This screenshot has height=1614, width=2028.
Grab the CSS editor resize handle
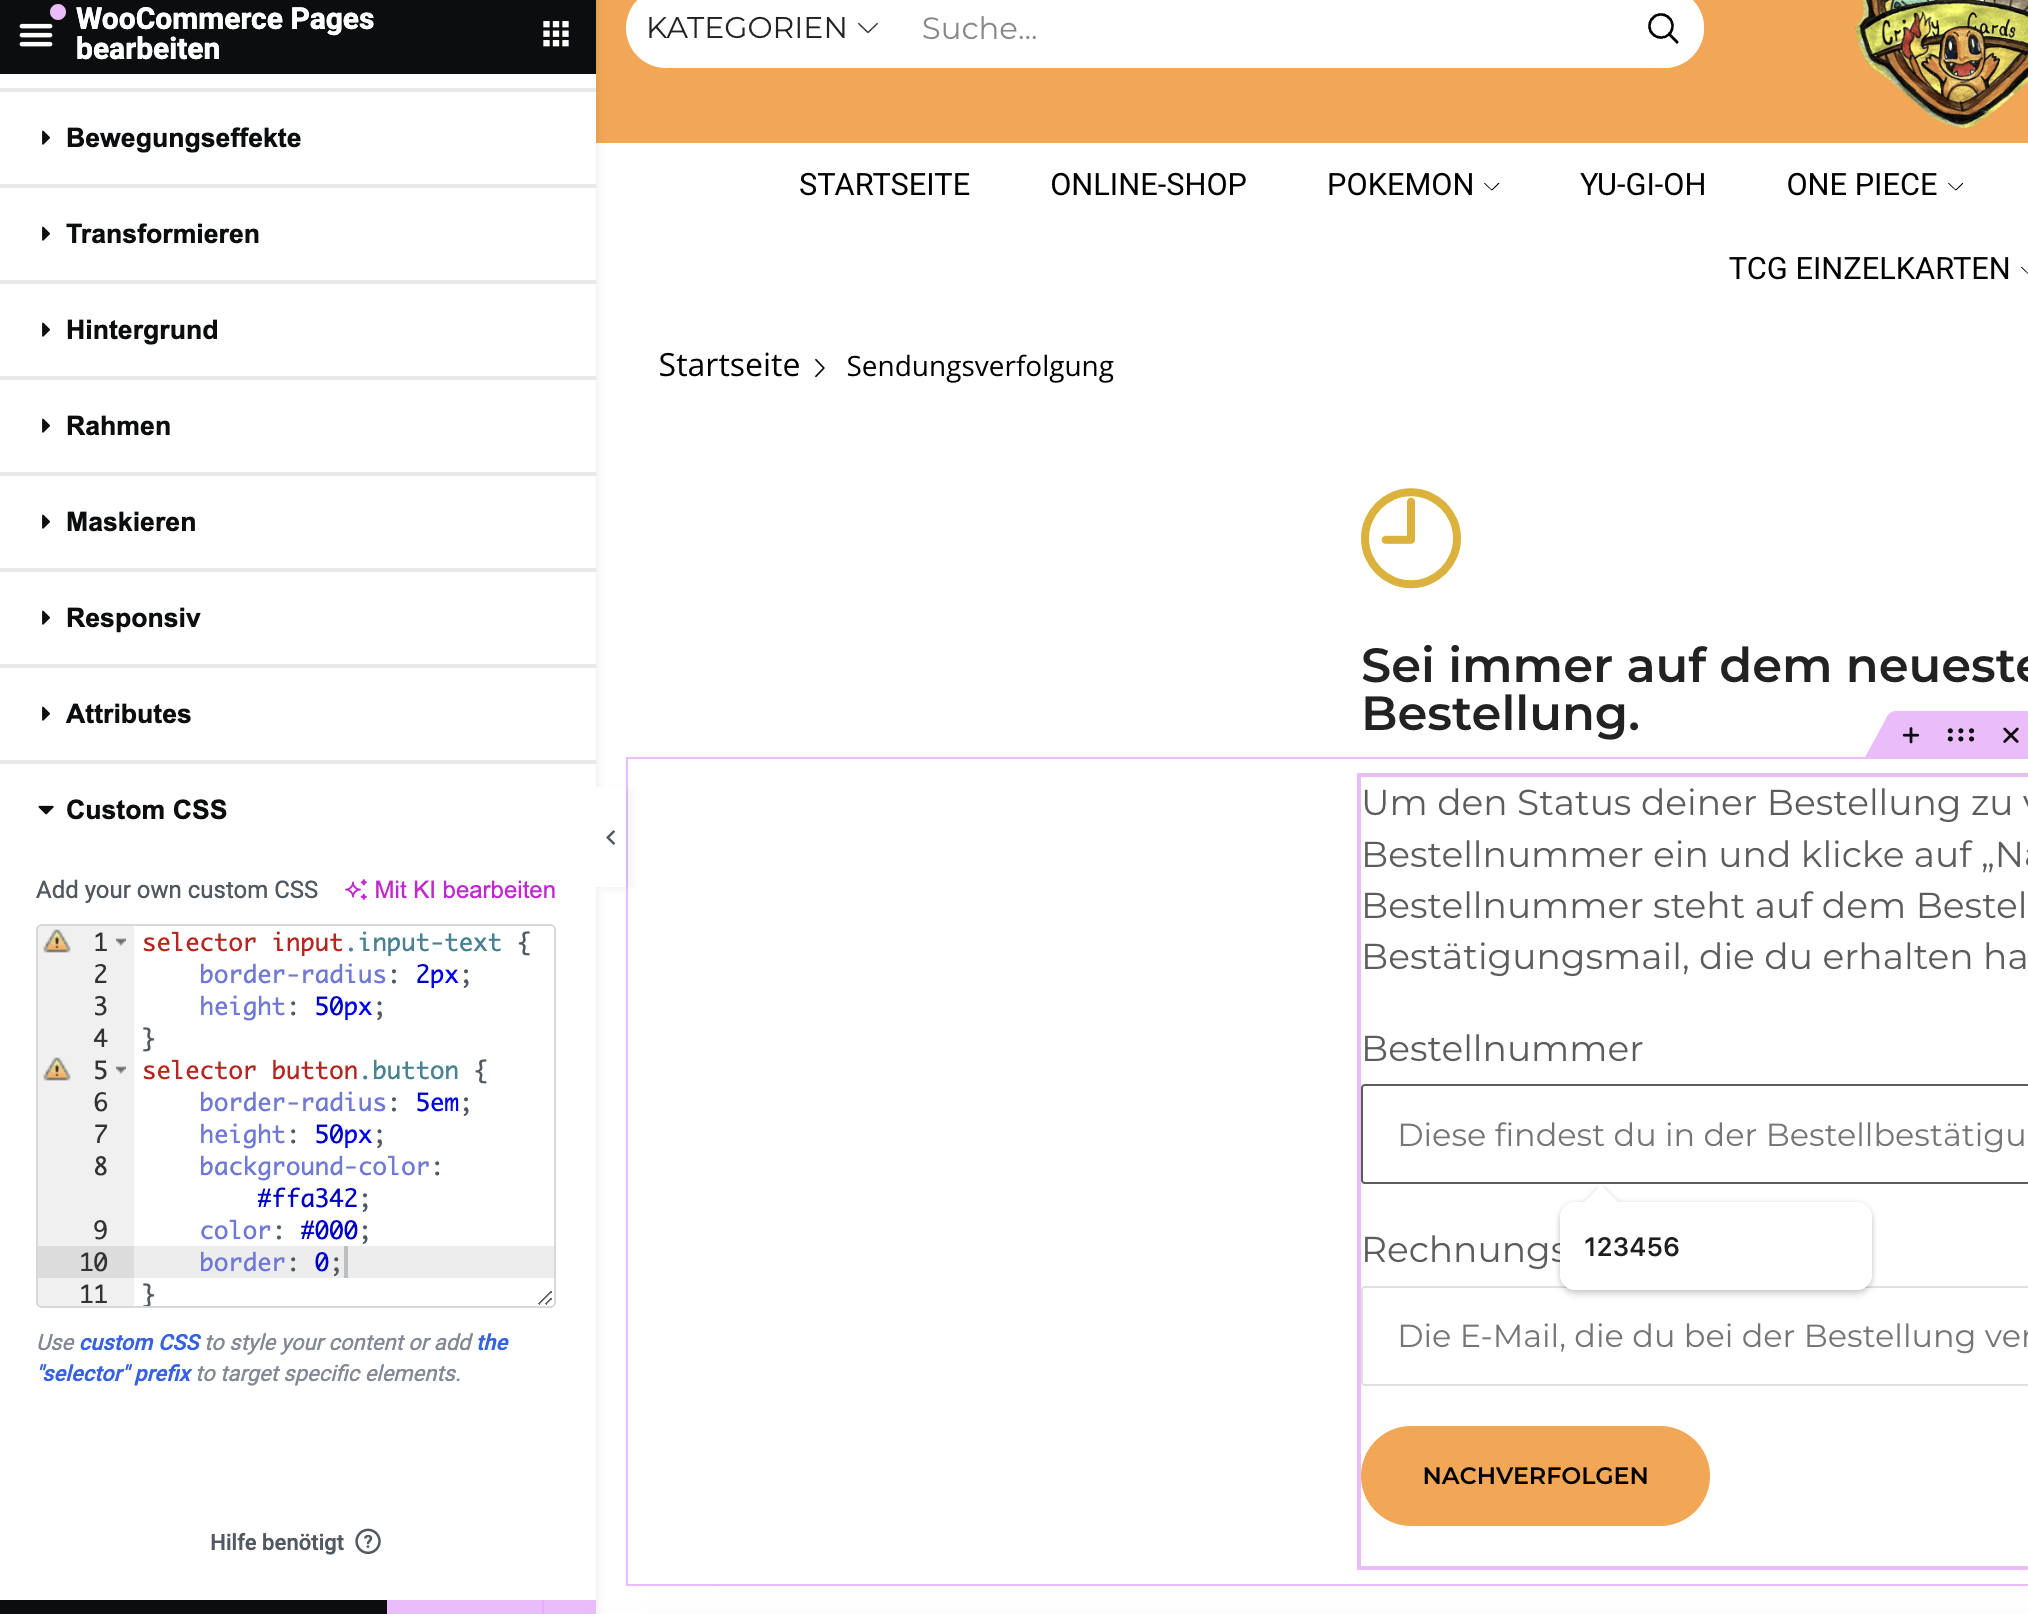point(545,1297)
